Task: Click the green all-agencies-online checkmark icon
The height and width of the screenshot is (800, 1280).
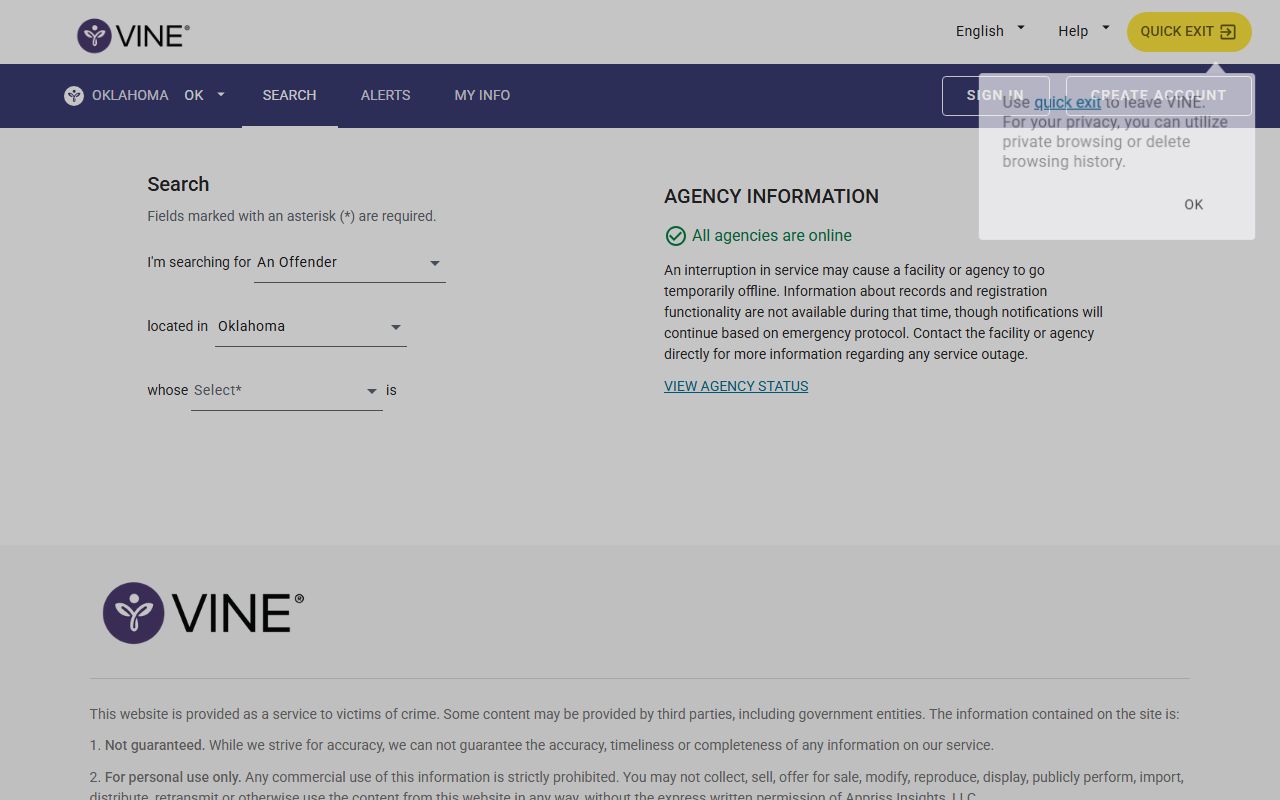Action: (x=675, y=236)
